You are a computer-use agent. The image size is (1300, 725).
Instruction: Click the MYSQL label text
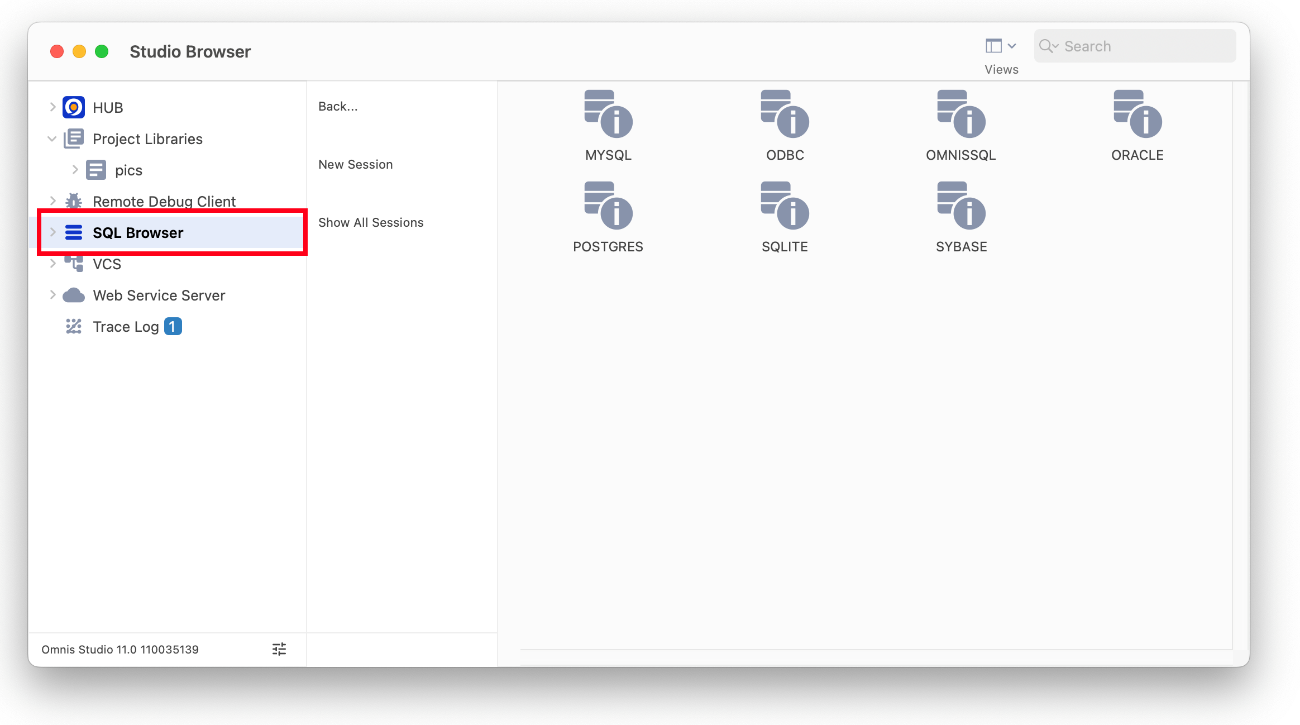point(608,155)
